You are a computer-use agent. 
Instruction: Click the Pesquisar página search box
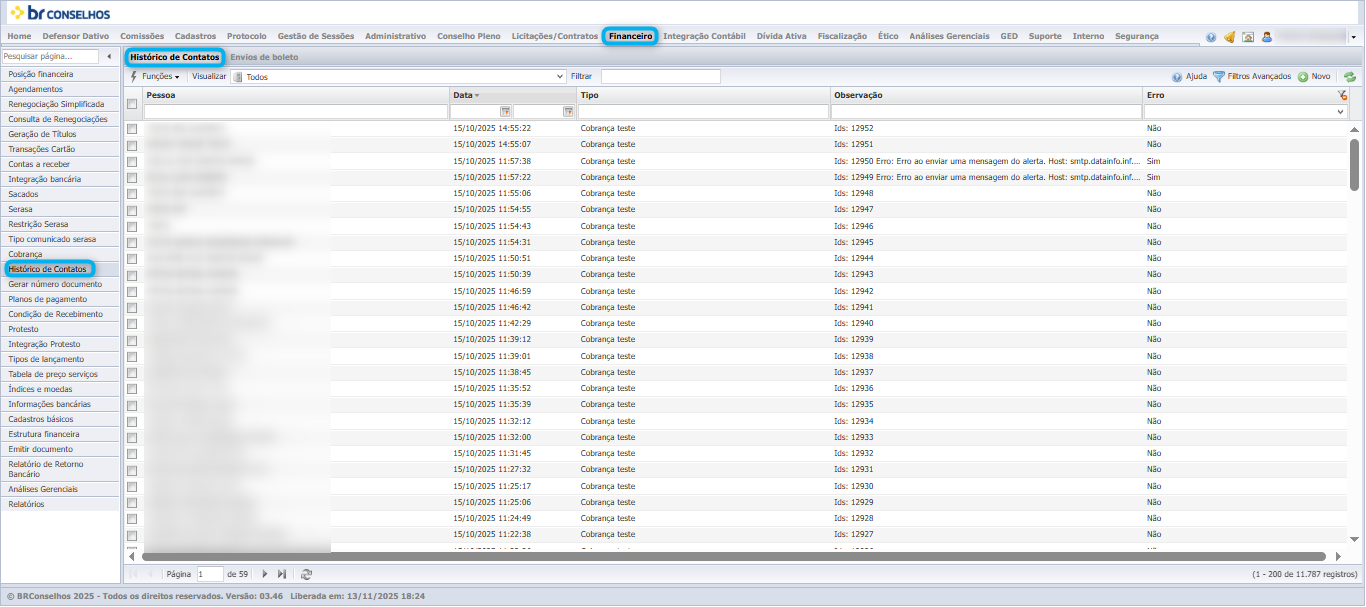[x=50, y=57]
